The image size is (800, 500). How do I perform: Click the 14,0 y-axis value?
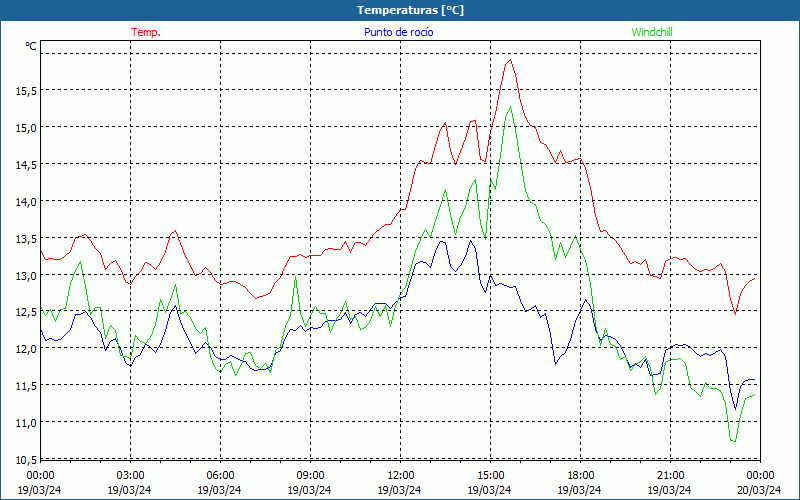27,202
